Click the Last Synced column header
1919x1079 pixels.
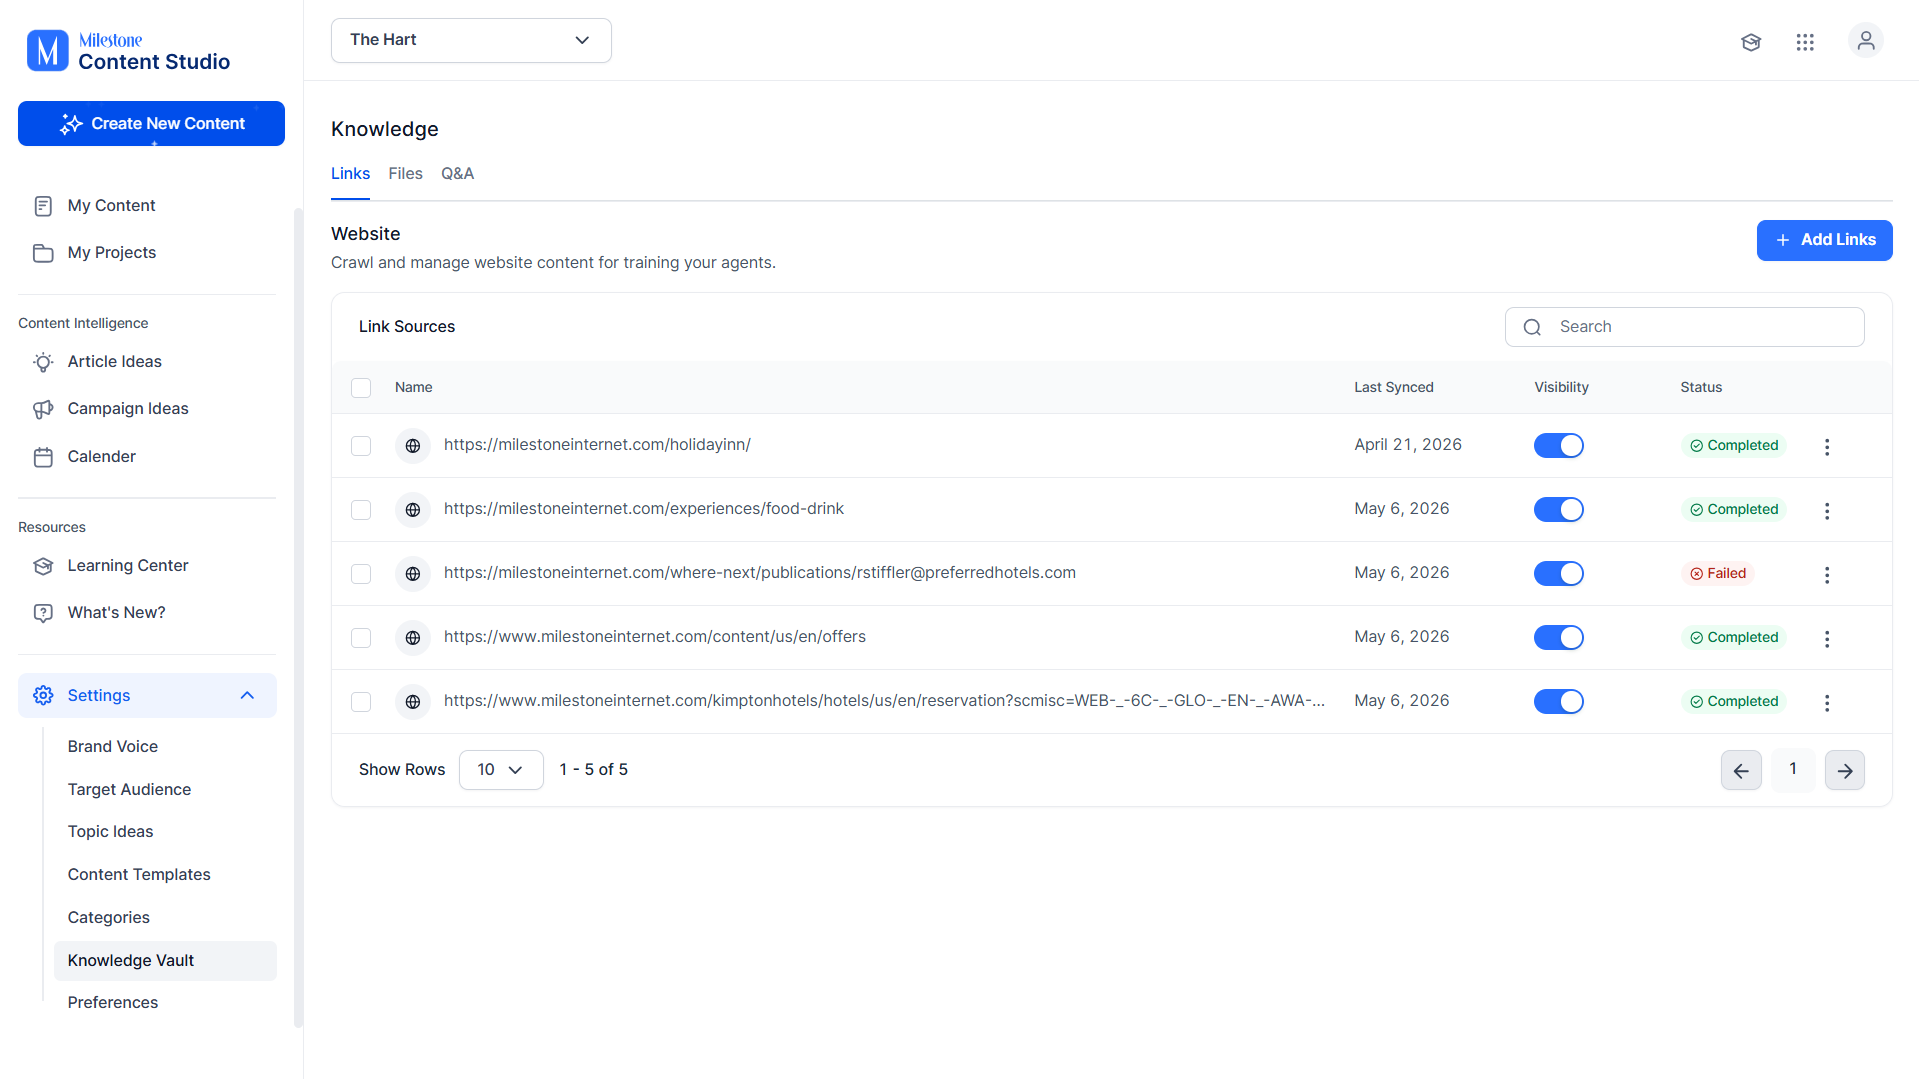click(x=1394, y=388)
